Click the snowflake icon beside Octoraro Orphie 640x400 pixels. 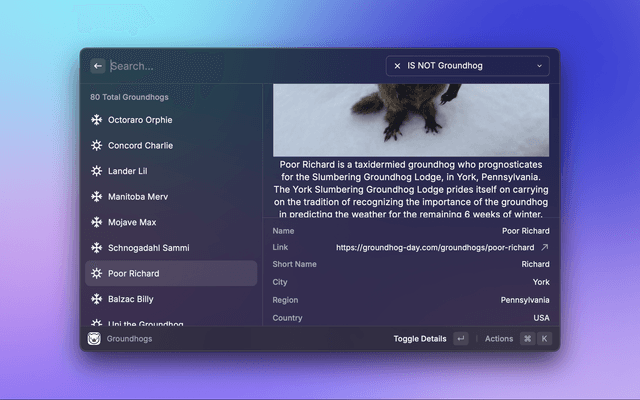coord(96,120)
